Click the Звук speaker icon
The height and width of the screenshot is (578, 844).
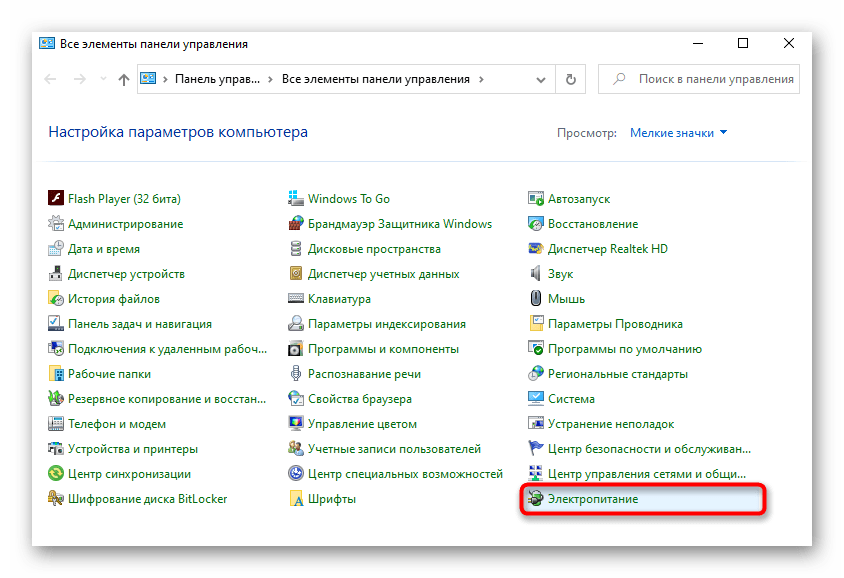click(537, 274)
